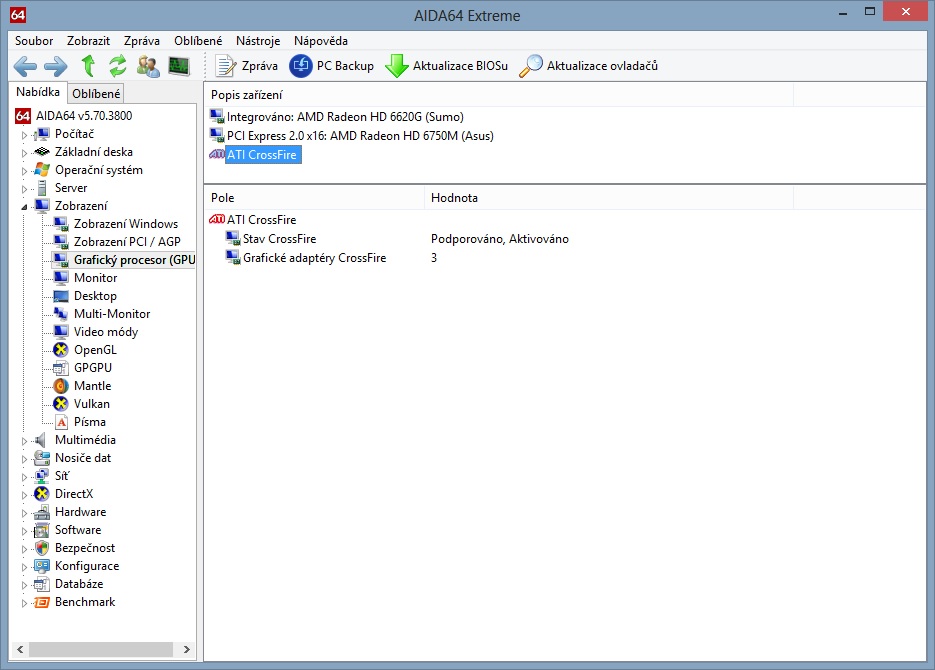Viewport: 935px width, 670px height.
Task: Click the Aktualizace BIOSu button
Action: point(446,66)
